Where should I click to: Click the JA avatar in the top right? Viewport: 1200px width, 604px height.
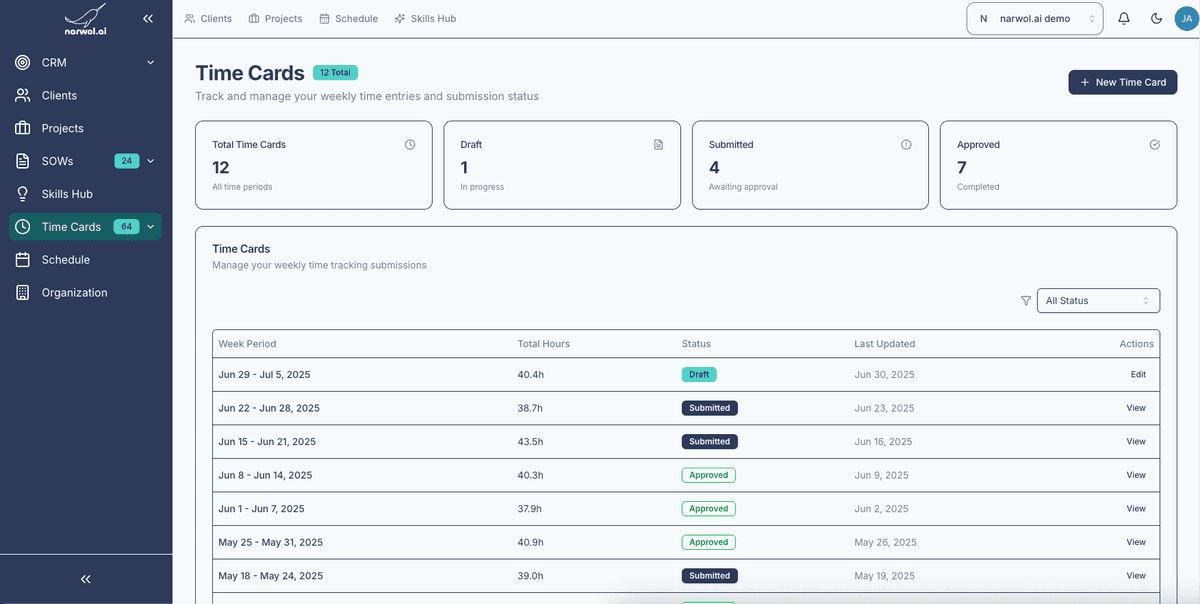pyautogui.click(x=1186, y=18)
